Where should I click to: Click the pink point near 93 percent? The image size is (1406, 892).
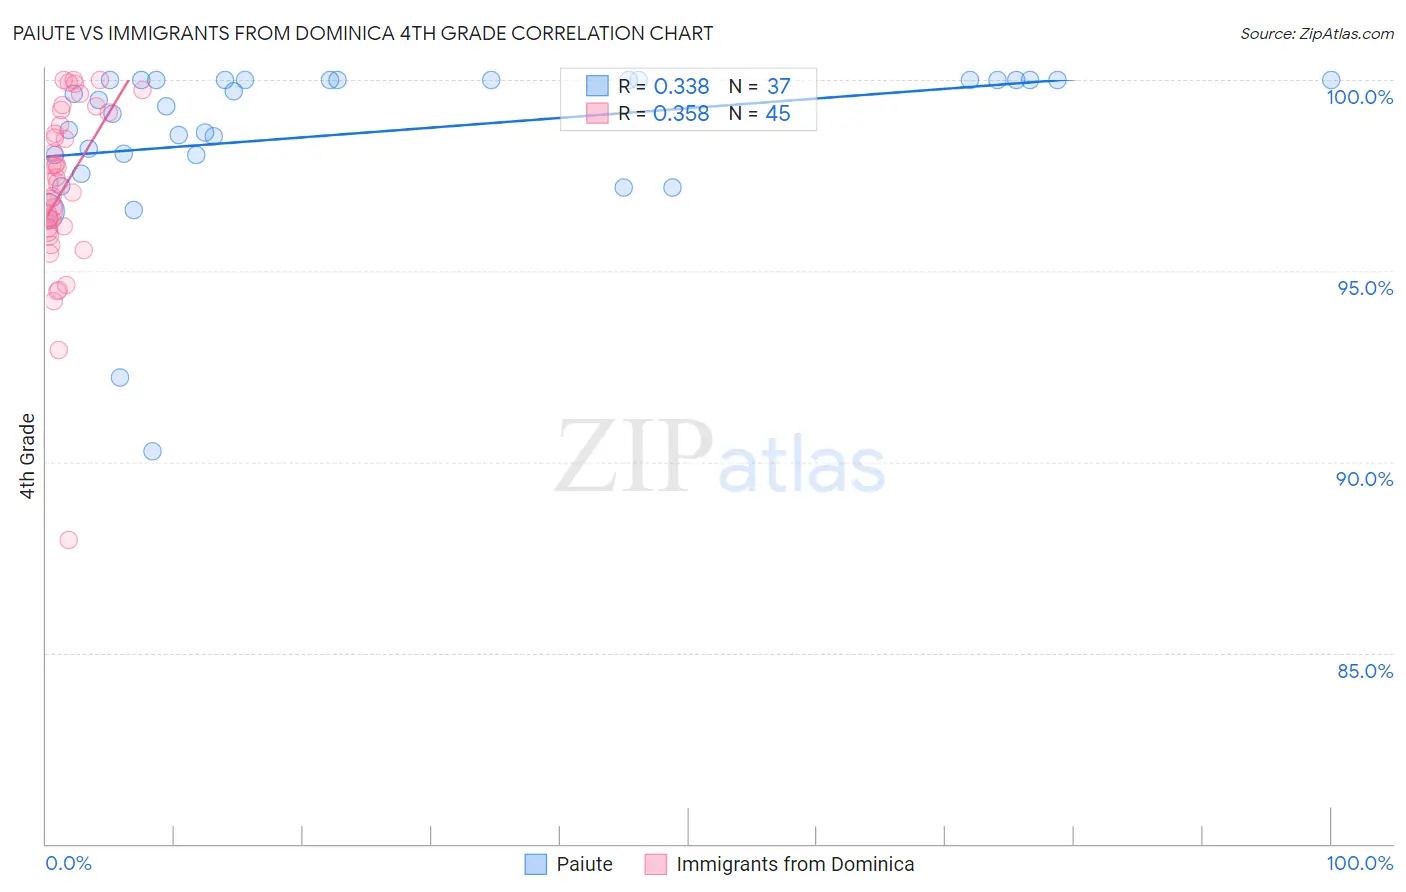(59, 350)
